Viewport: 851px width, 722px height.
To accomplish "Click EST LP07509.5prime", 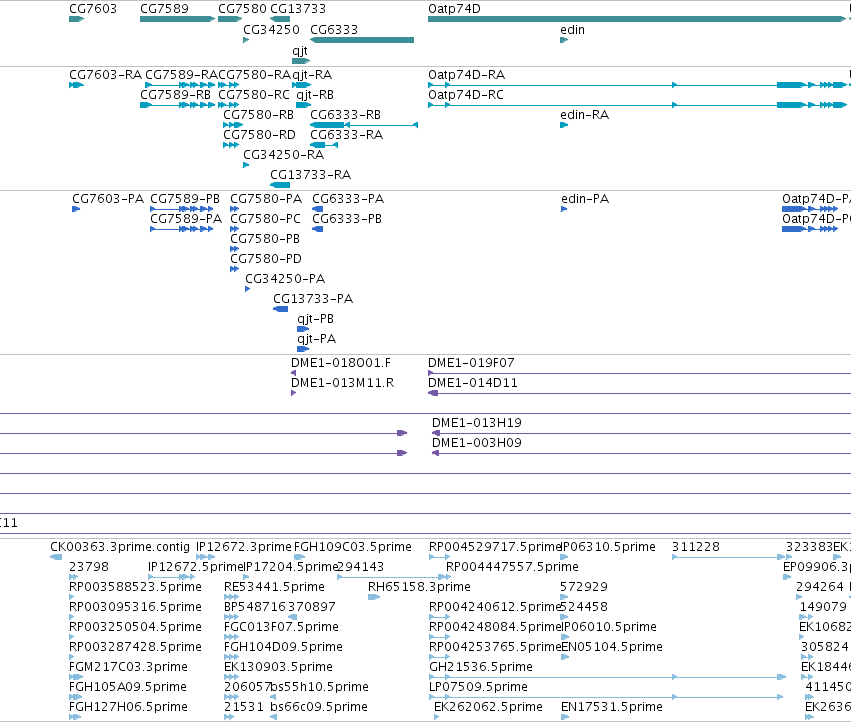I will coord(478,687).
